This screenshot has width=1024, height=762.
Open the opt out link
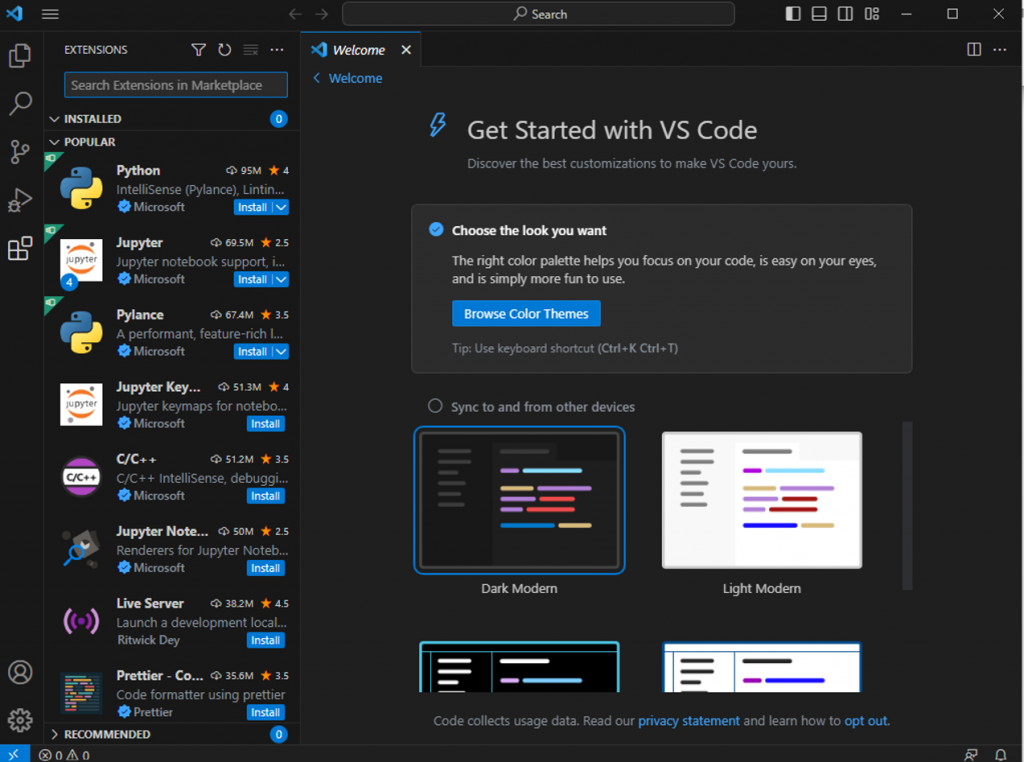pyautogui.click(x=865, y=721)
